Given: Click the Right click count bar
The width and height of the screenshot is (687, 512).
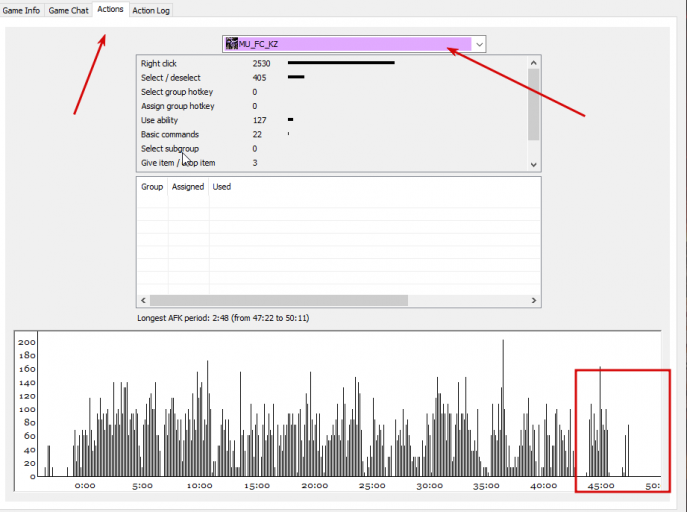Looking at the screenshot, I should pyautogui.click(x=341, y=63).
